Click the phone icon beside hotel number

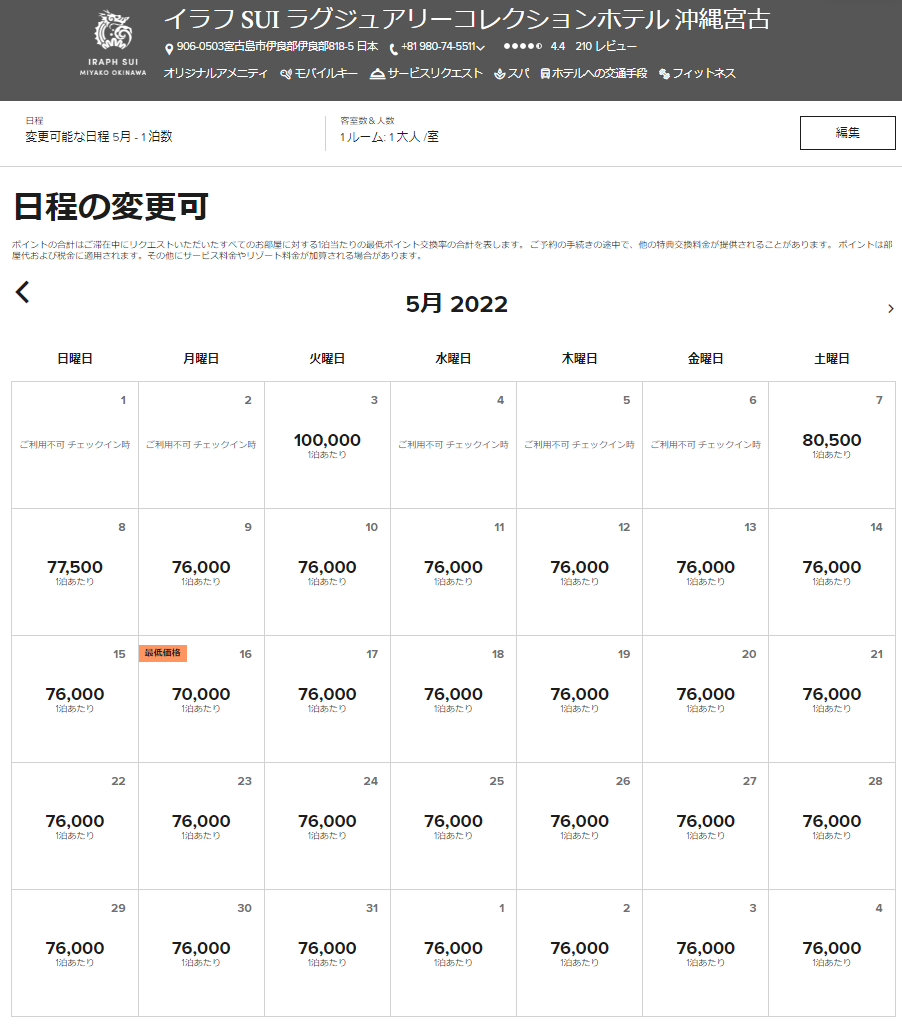(393, 48)
